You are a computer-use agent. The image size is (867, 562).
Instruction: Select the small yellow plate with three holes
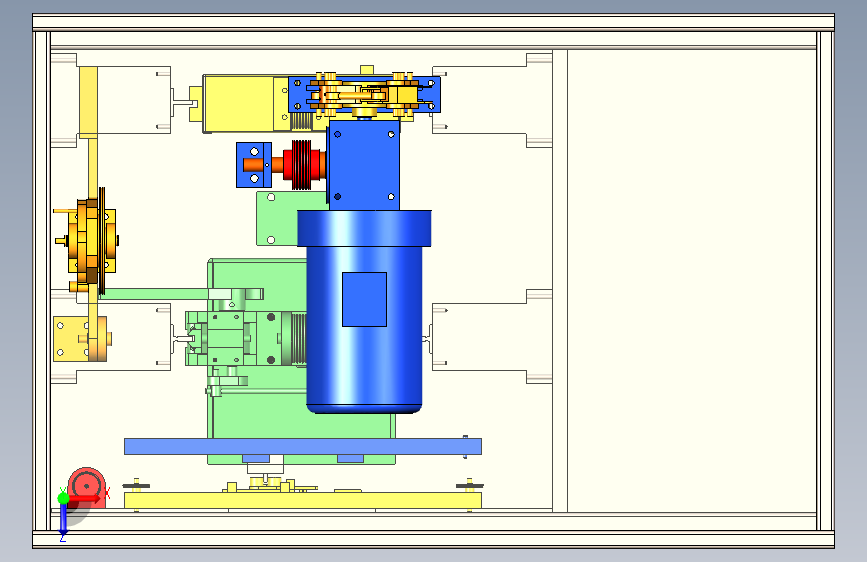point(71,339)
